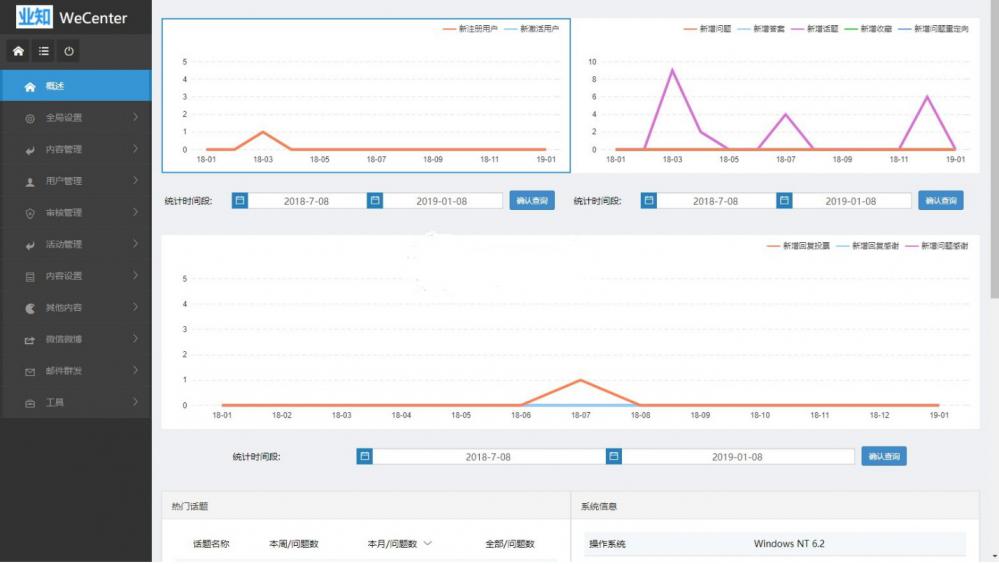Expand chevron on 其他内容 row
Screen dimensions: 999x564
click(136, 307)
